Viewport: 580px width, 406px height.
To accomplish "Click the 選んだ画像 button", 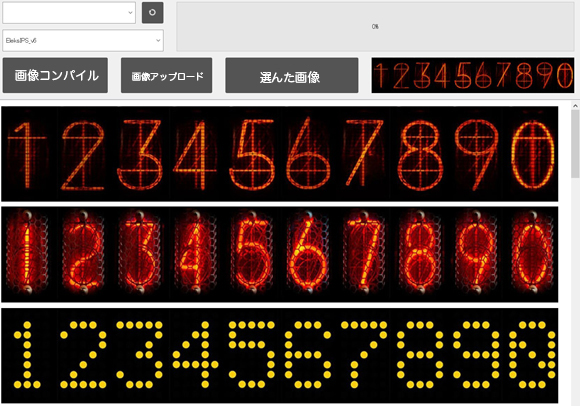I will 292,75.
